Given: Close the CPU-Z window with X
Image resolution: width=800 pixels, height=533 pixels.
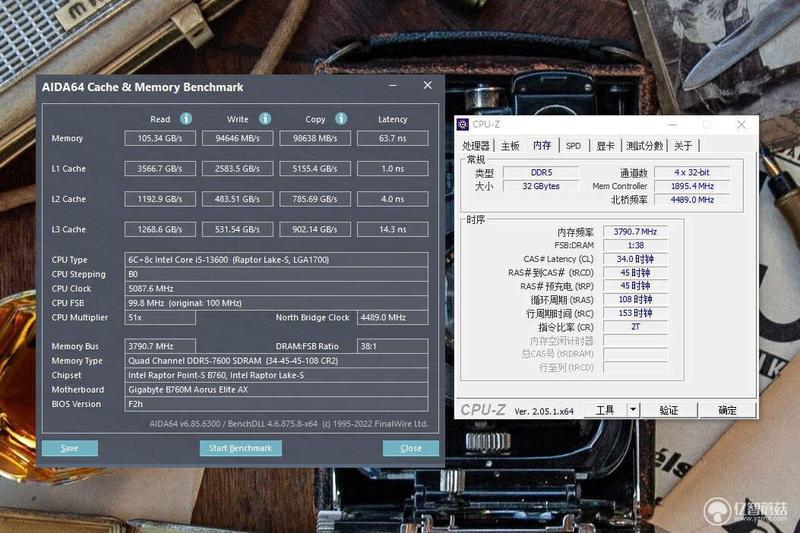Looking at the screenshot, I should tap(741, 124).
